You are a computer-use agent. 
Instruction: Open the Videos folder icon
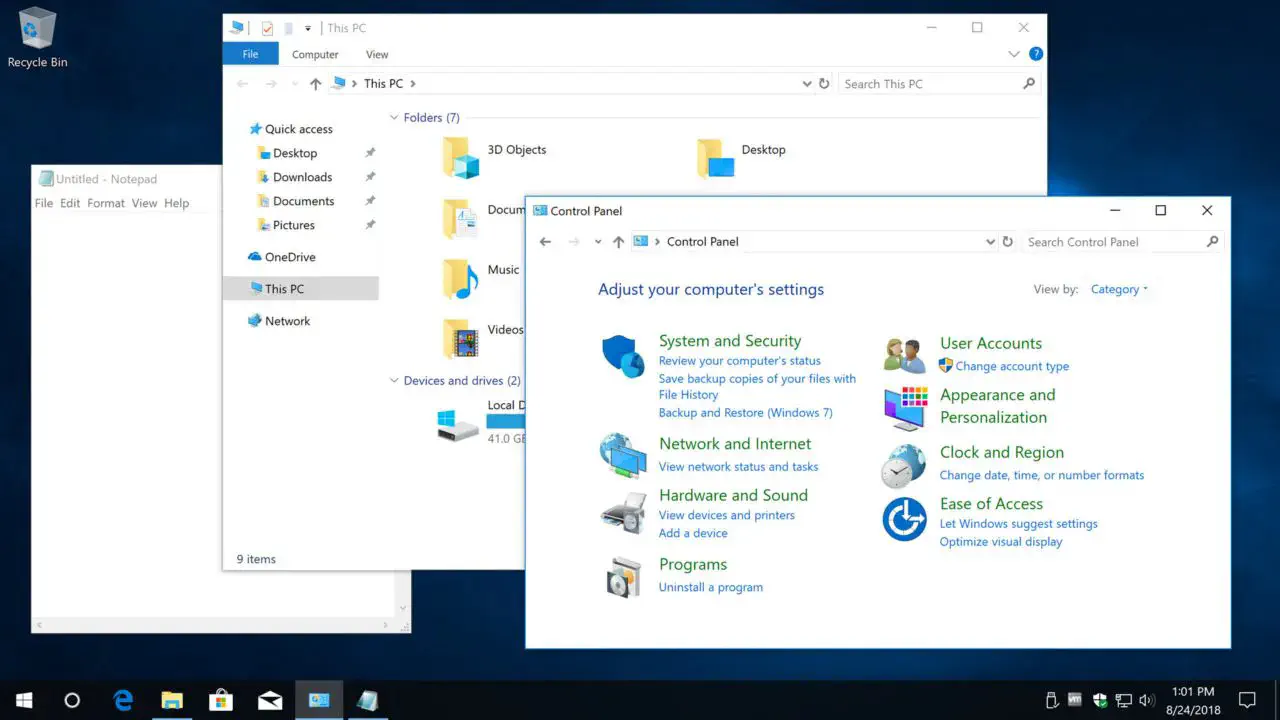tap(461, 338)
